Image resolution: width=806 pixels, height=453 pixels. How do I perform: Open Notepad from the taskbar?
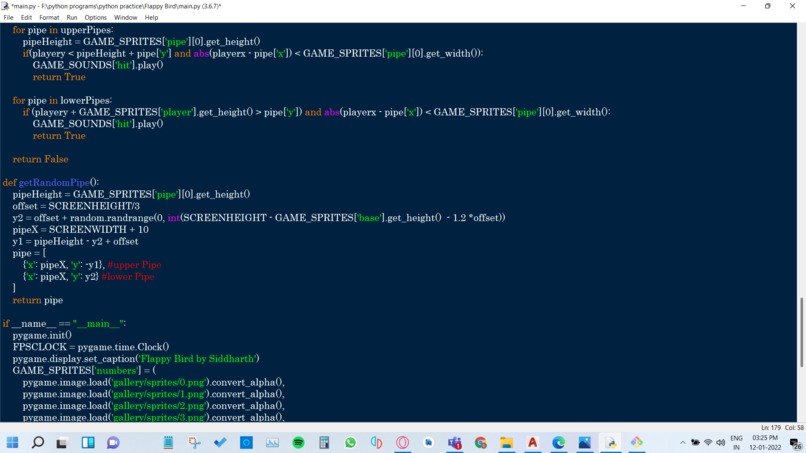pyautogui.click(x=168, y=442)
